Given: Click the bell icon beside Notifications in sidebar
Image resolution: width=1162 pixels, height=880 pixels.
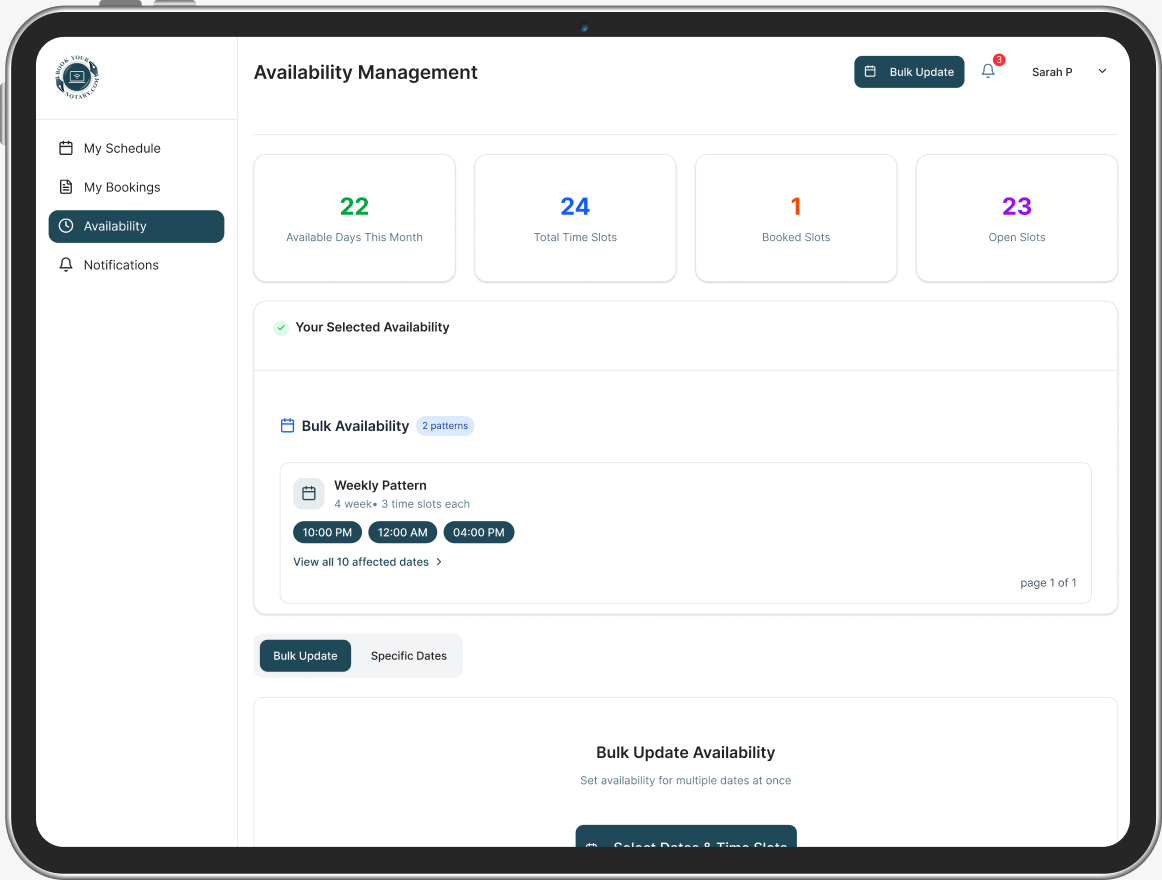Looking at the screenshot, I should (66, 265).
